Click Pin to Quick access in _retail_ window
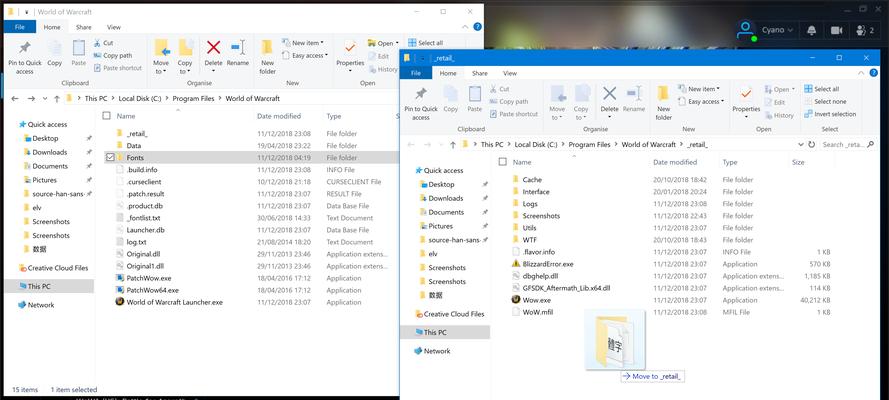 click(421, 103)
